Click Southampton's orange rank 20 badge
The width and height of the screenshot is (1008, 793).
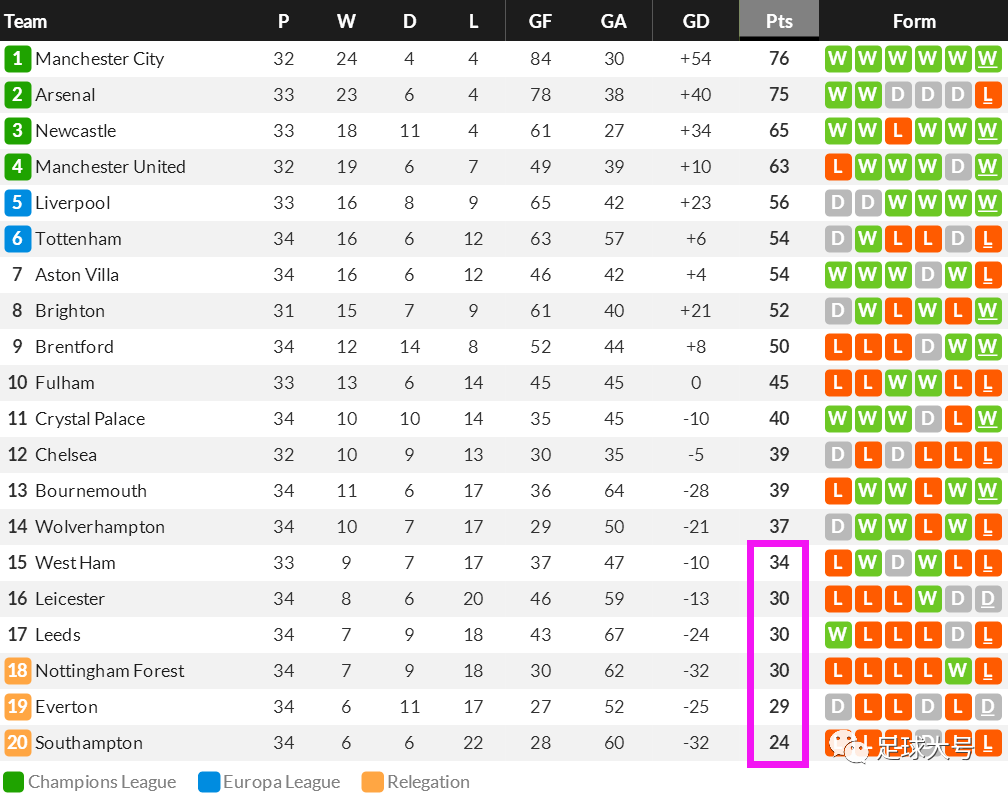click(17, 742)
